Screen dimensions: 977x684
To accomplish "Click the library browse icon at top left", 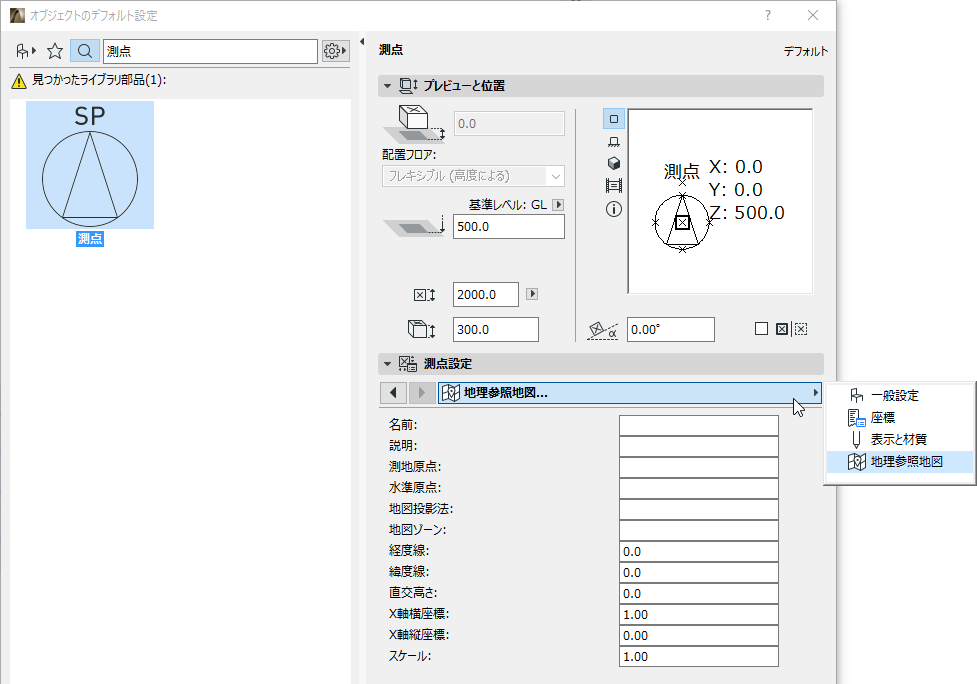I will pos(22,50).
